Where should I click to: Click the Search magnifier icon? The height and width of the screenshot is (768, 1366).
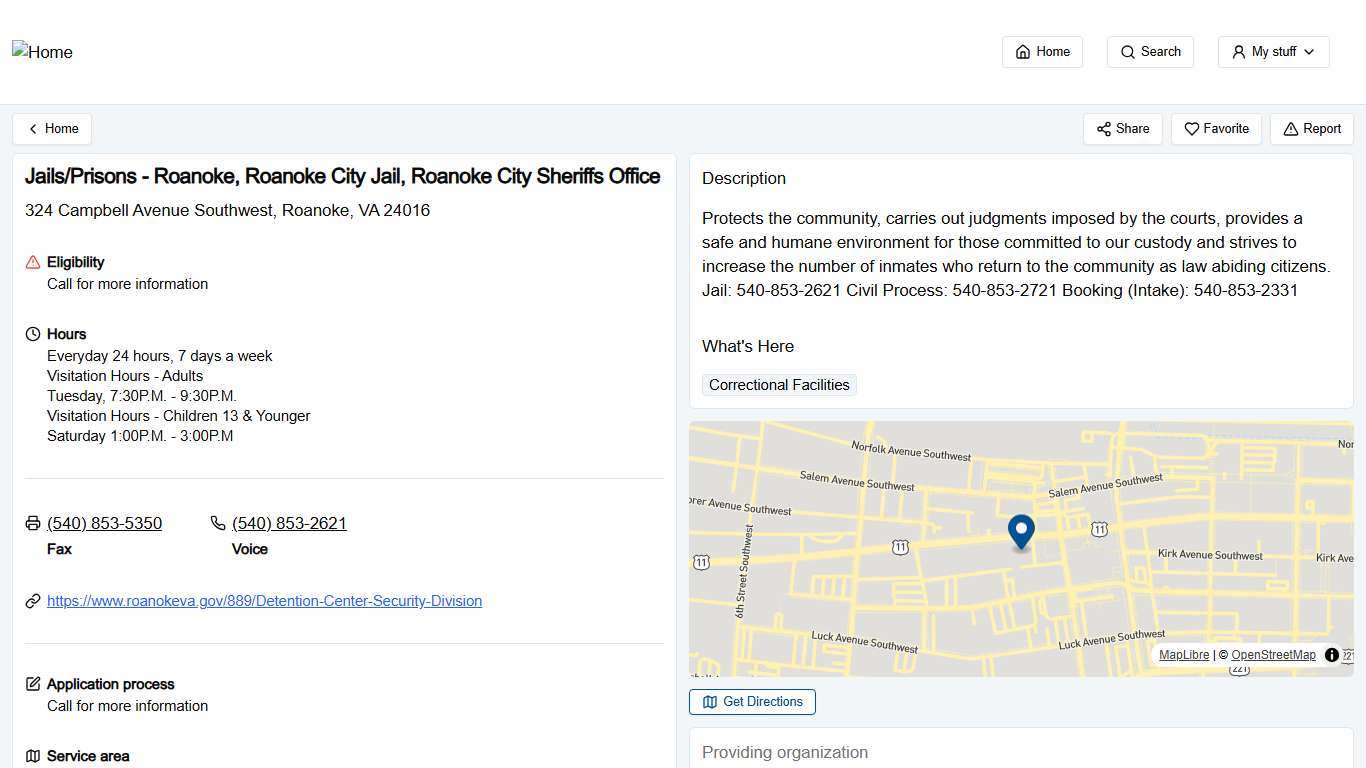tap(1128, 51)
